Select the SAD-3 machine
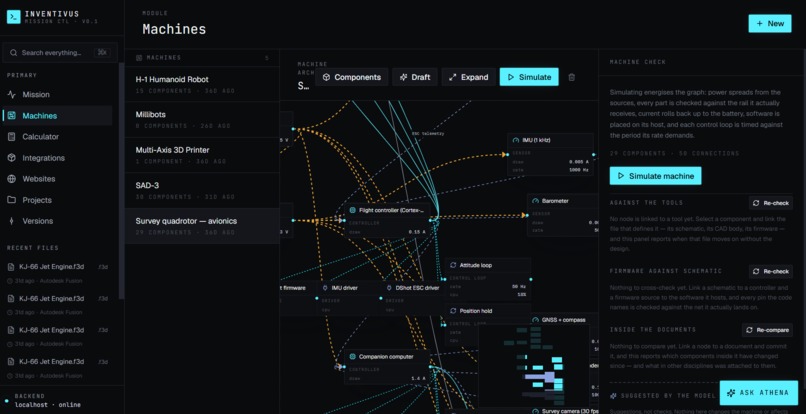 click(x=202, y=190)
